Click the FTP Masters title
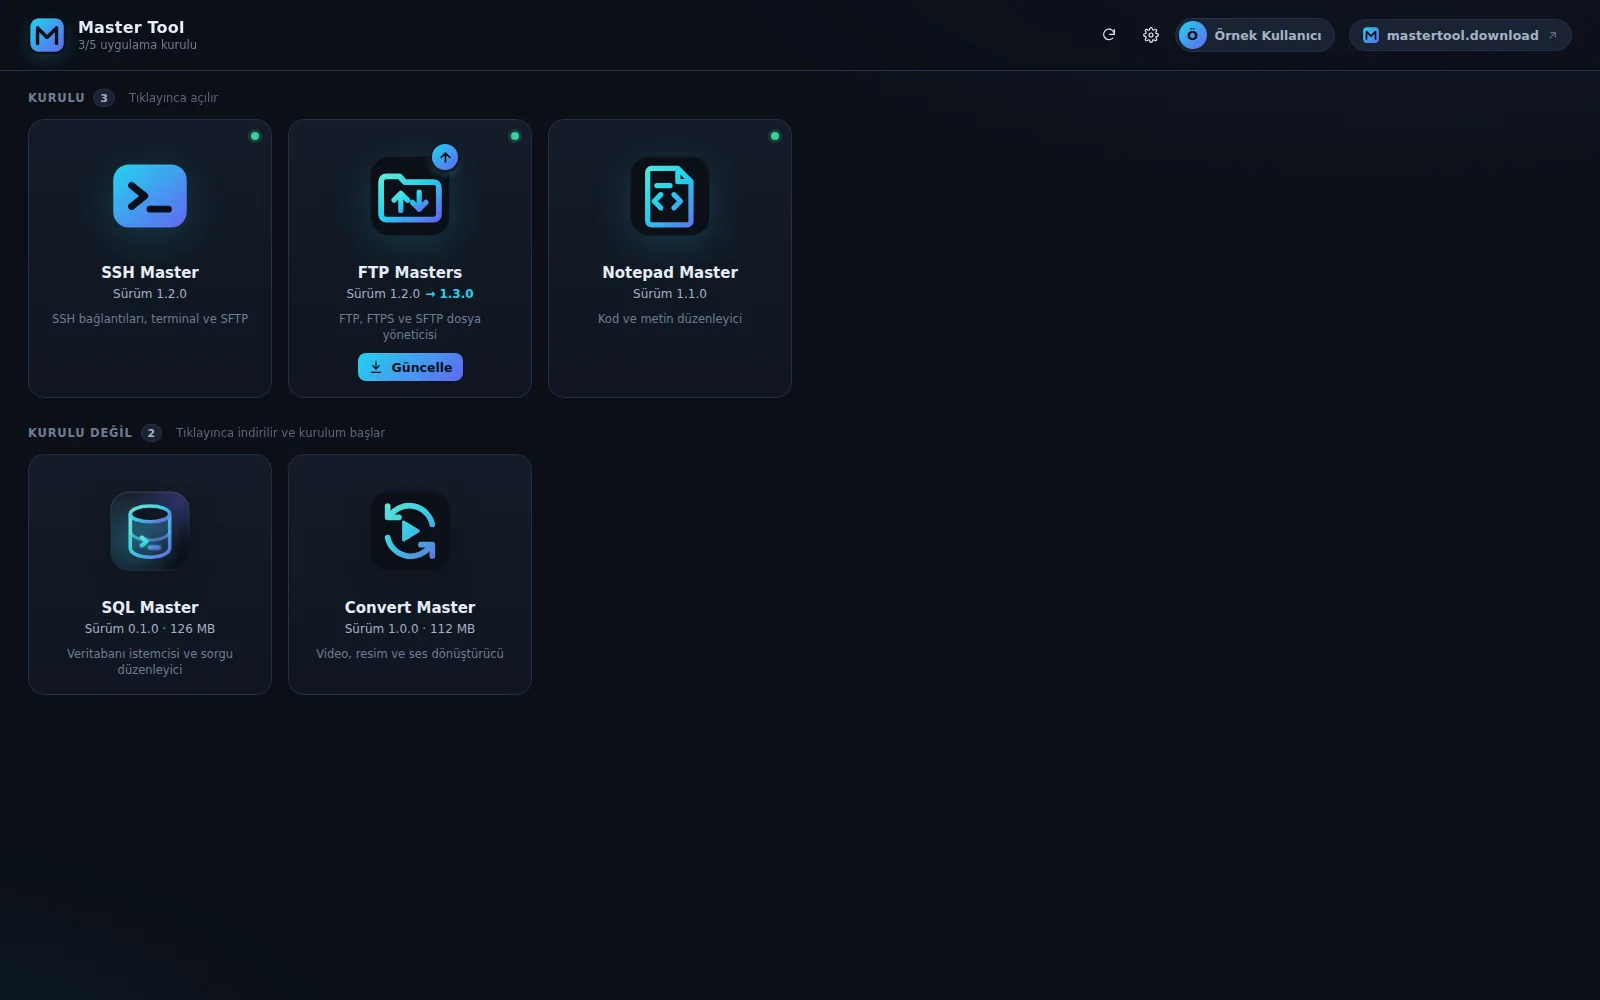 coord(410,272)
